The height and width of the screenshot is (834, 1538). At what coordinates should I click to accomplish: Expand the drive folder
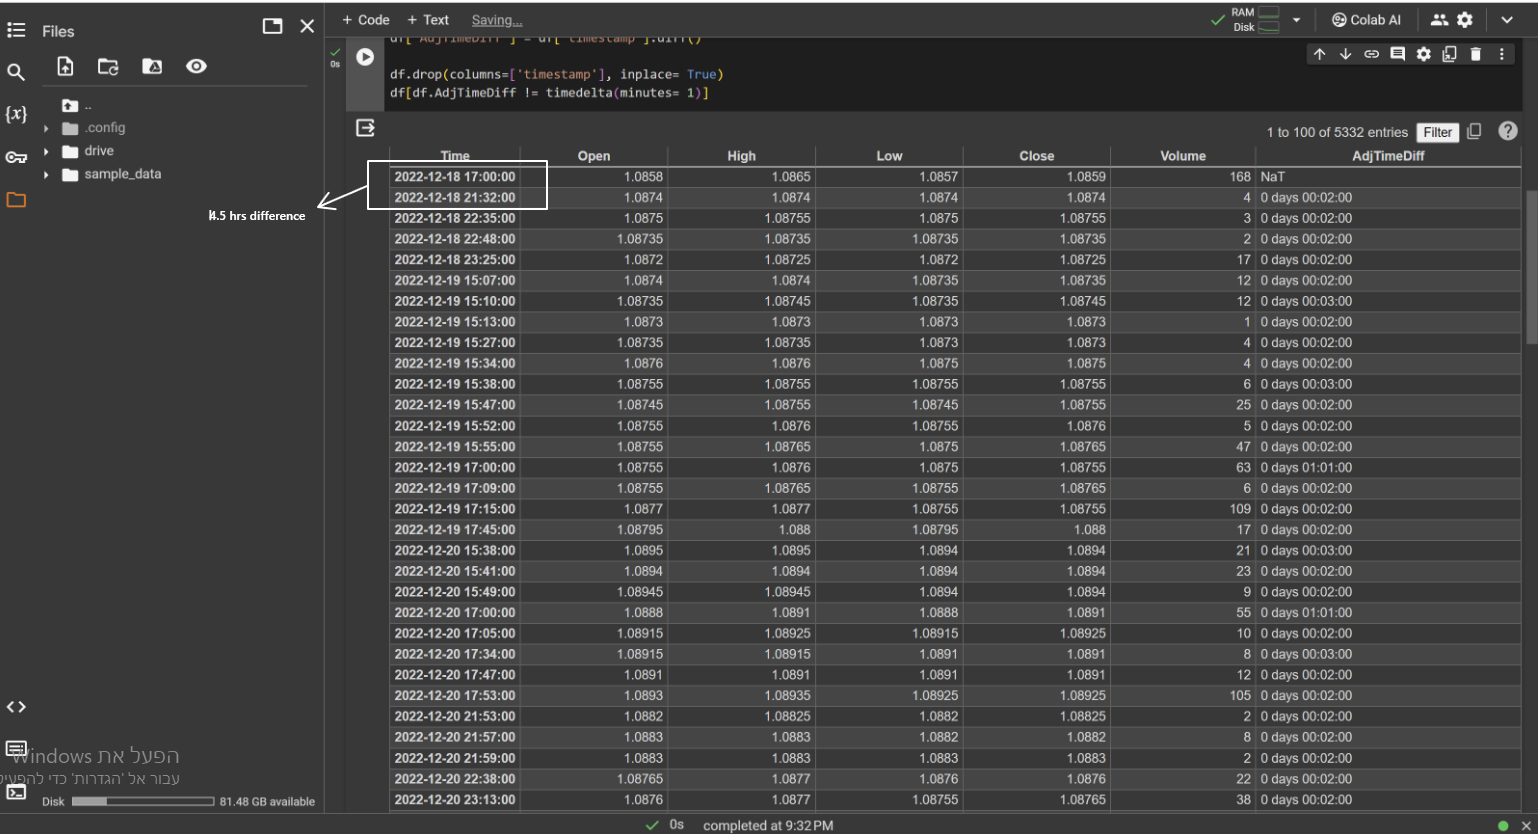46,152
